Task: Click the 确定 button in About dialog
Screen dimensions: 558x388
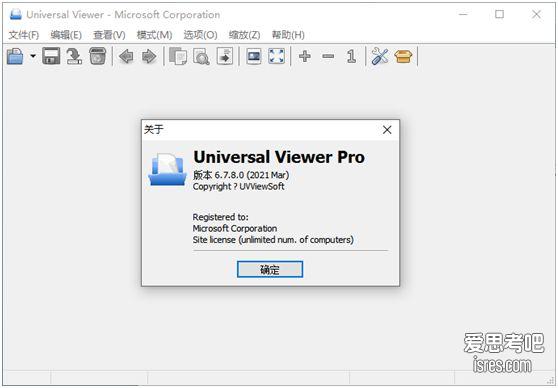Action: pyautogui.click(x=270, y=269)
